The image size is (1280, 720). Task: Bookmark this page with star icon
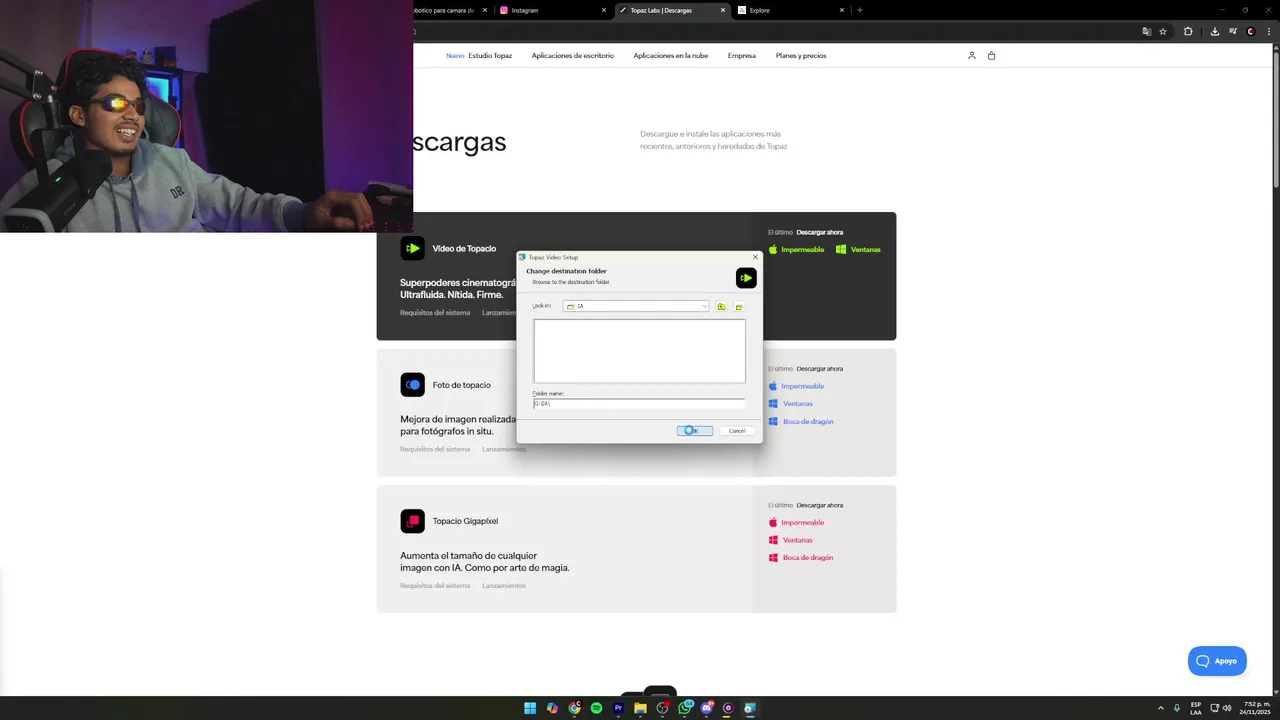(x=1163, y=31)
